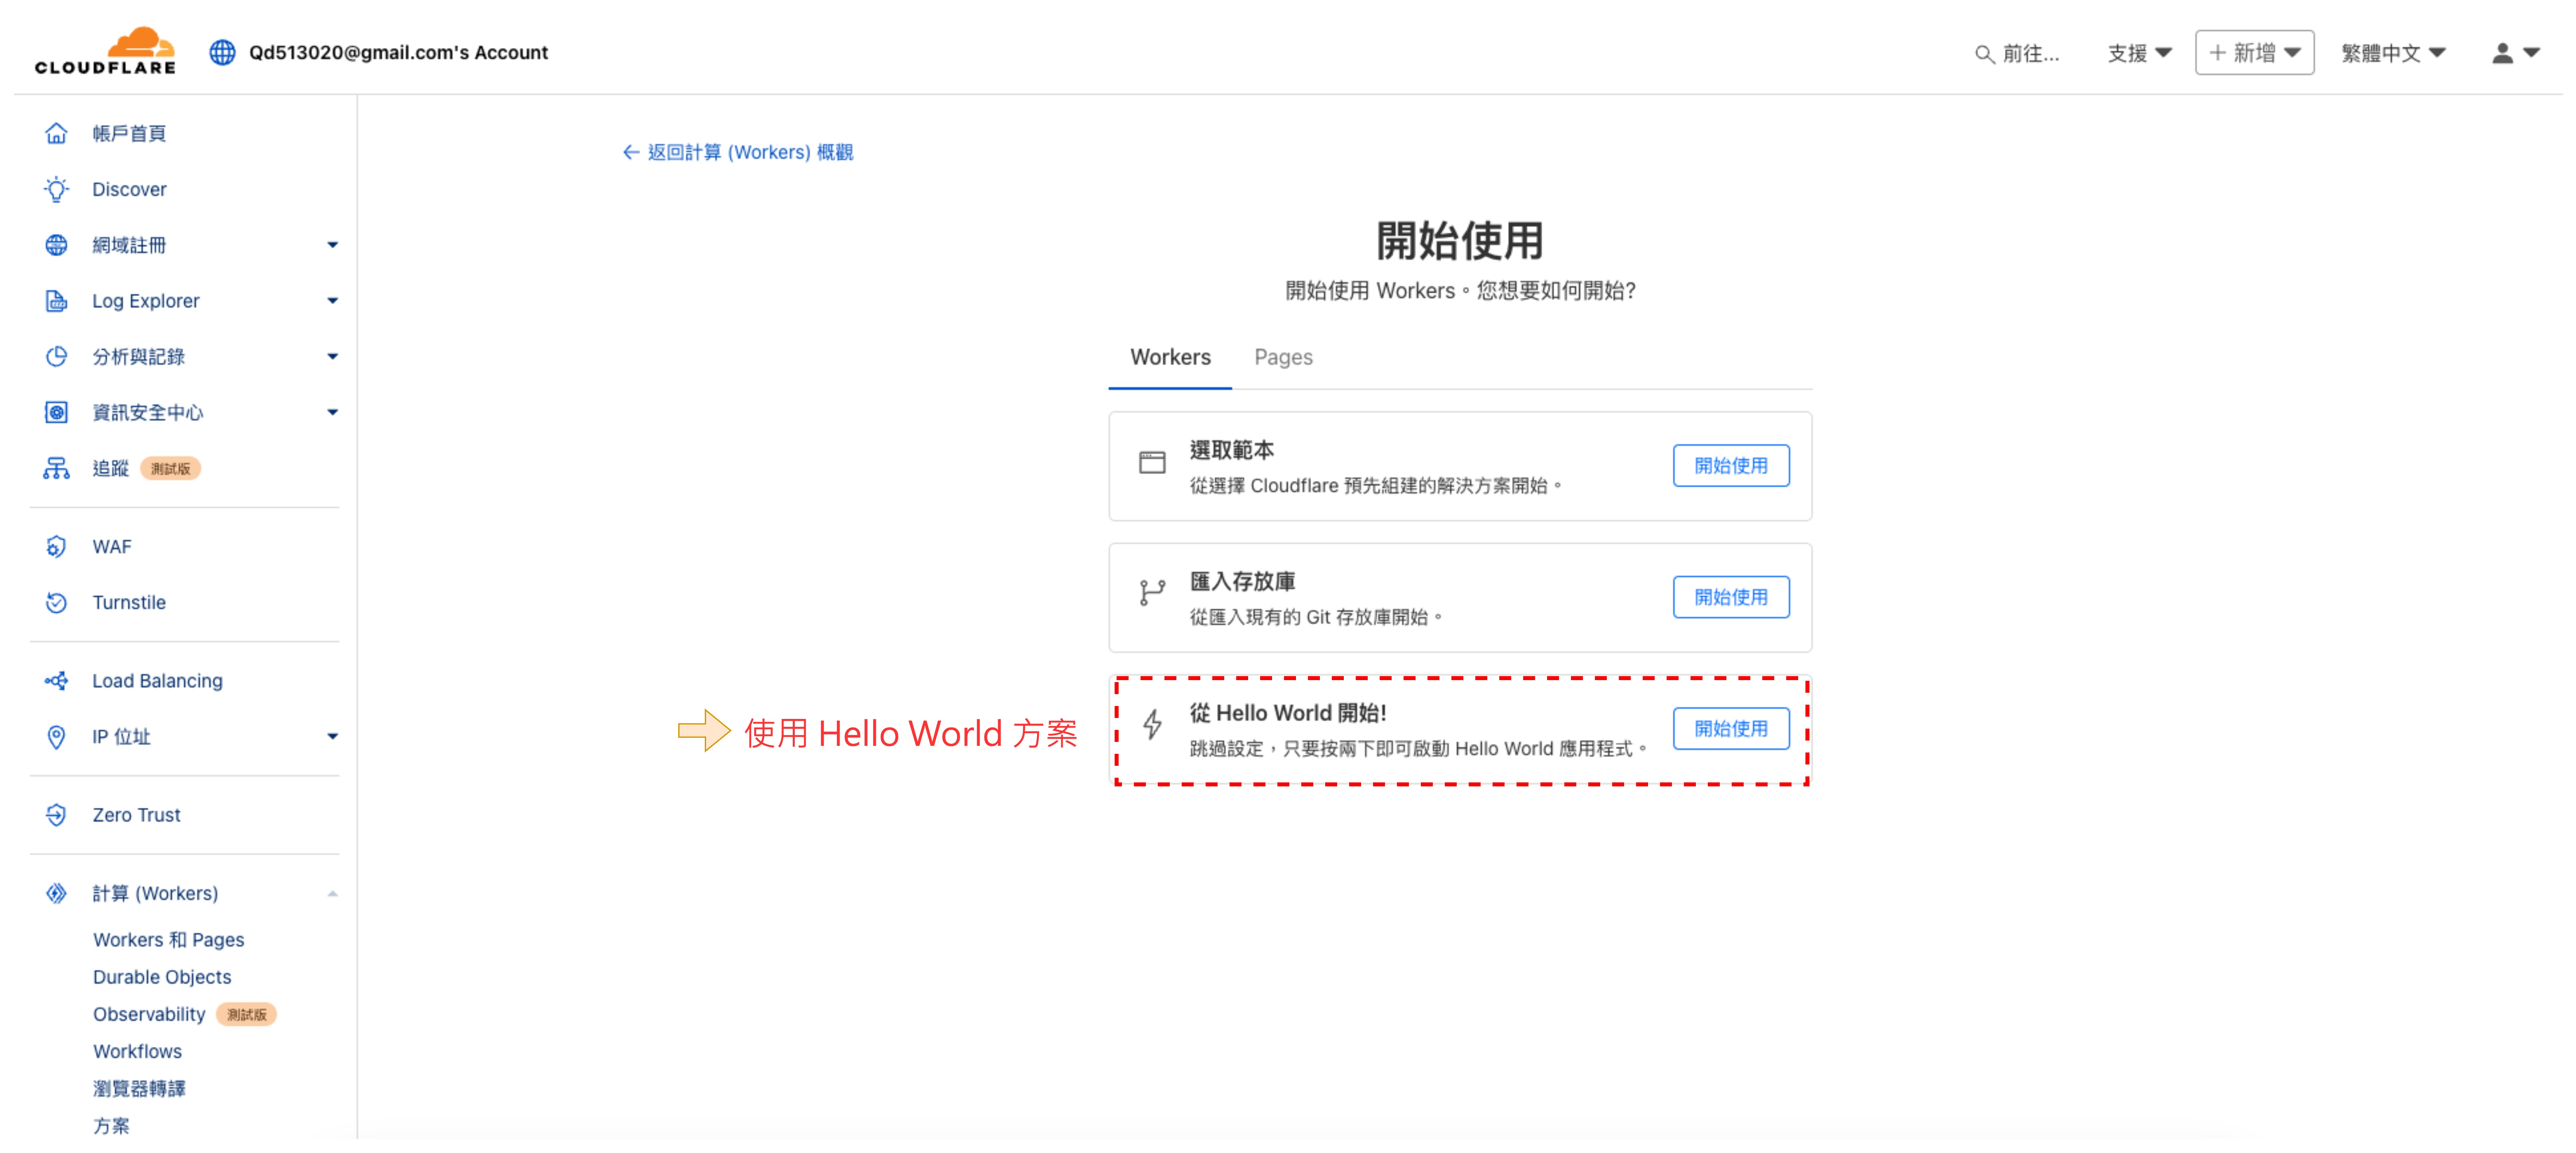Screen dimensions: 2576x1153
Task: Click the home icon beside 帳戶首頁
Action: pyautogui.click(x=56, y=133)
